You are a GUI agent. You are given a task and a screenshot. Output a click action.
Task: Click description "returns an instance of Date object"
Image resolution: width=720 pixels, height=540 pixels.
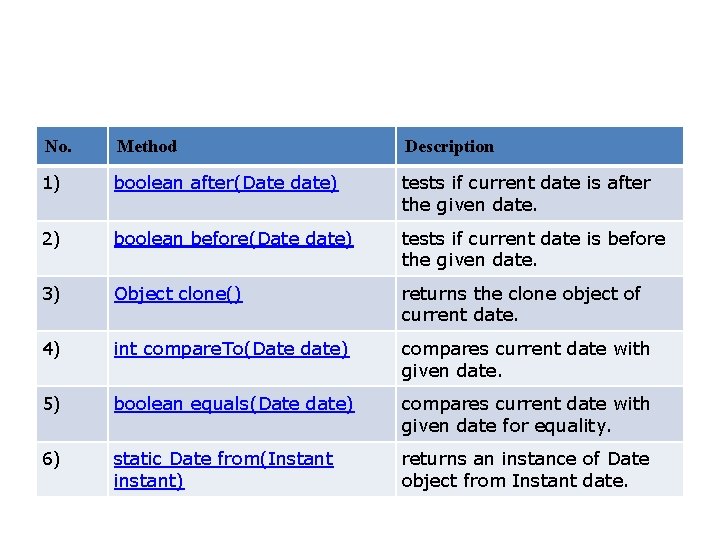(525, 469)
